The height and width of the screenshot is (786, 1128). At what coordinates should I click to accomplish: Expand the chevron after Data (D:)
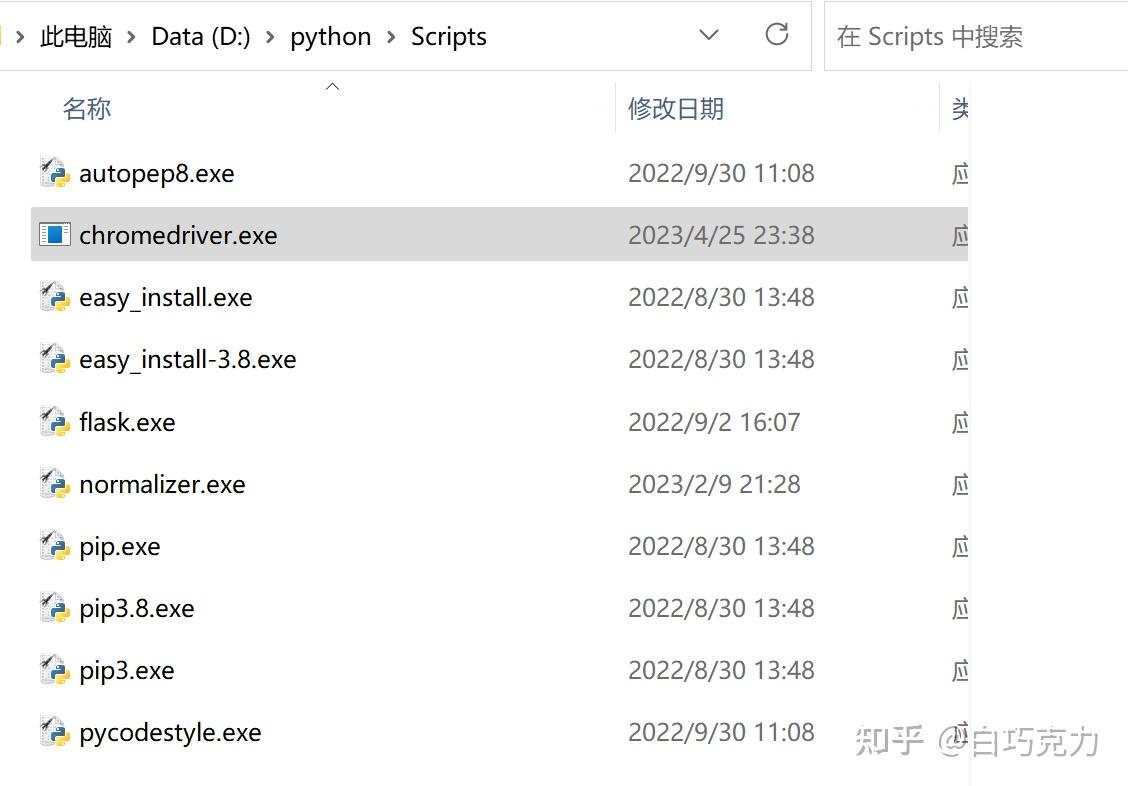point(271,37)
